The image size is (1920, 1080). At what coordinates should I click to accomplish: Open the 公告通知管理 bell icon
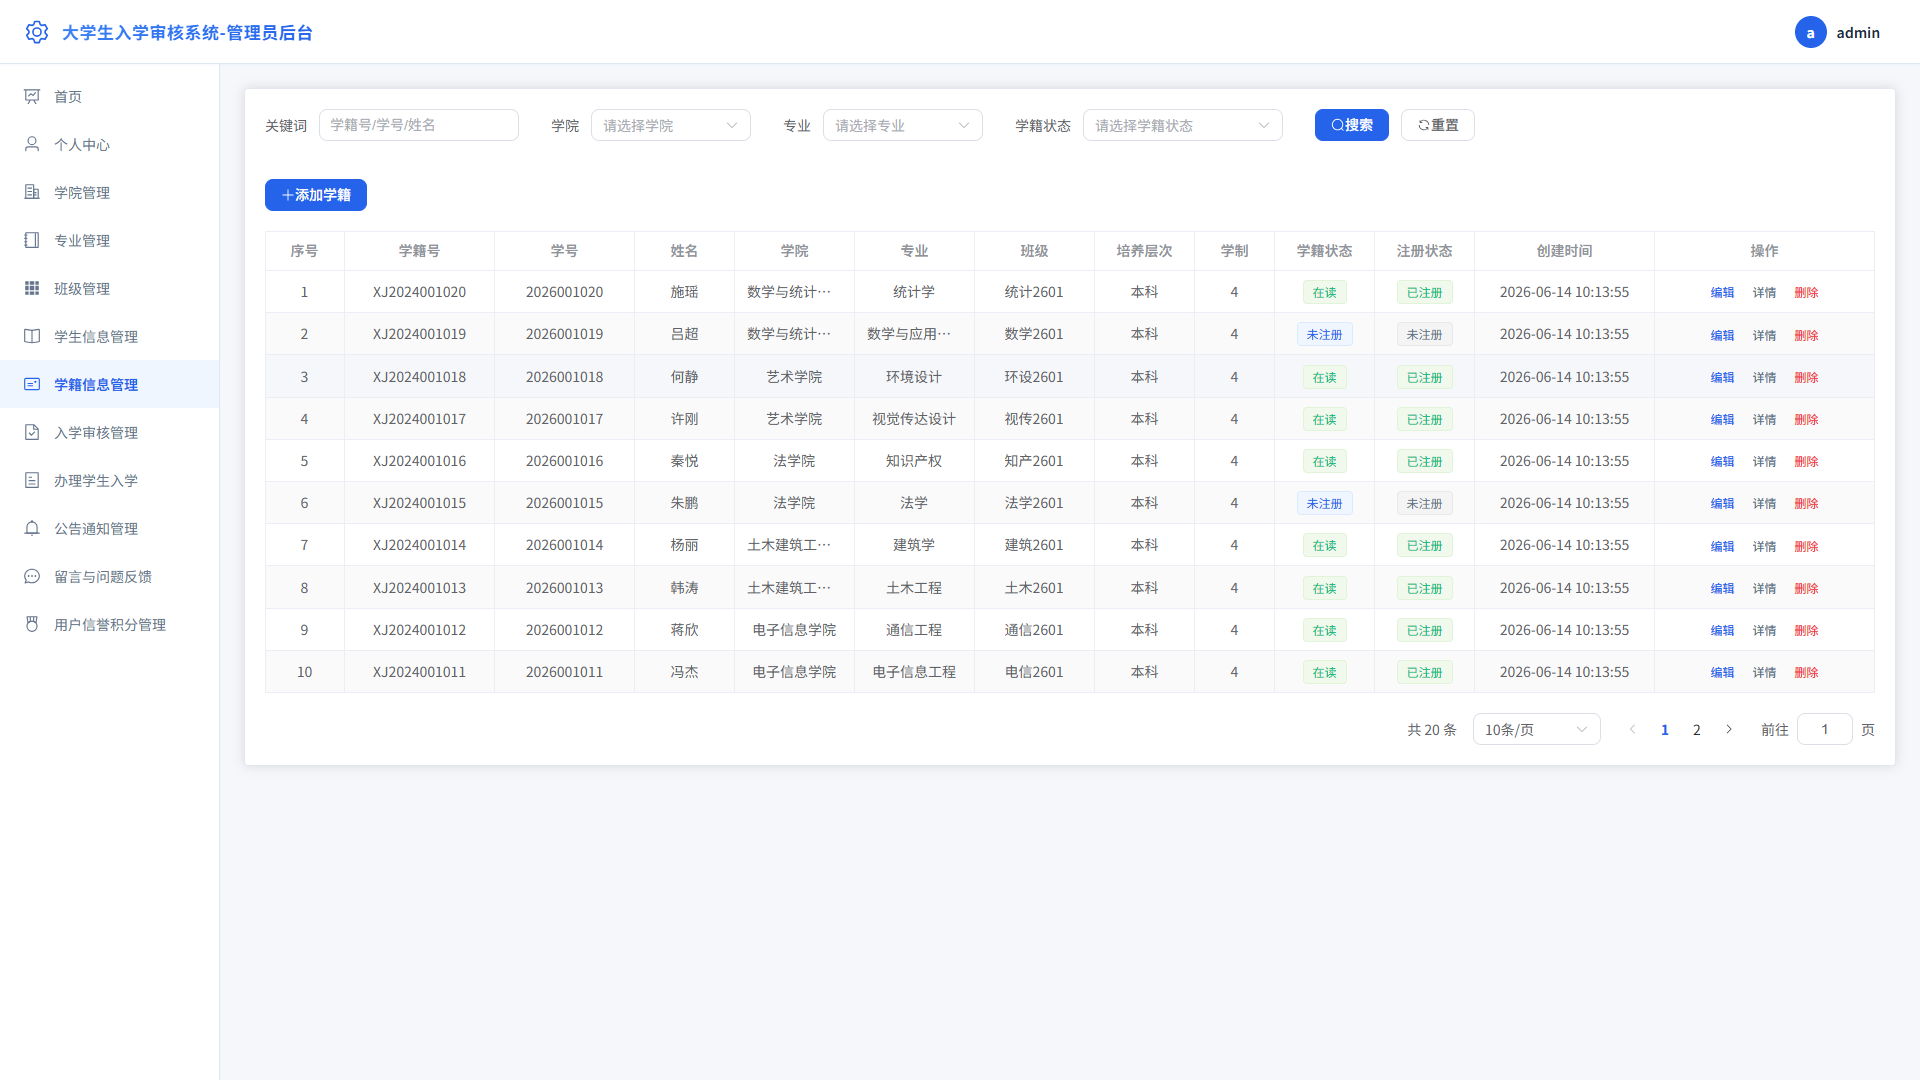(x=32, y=528)
